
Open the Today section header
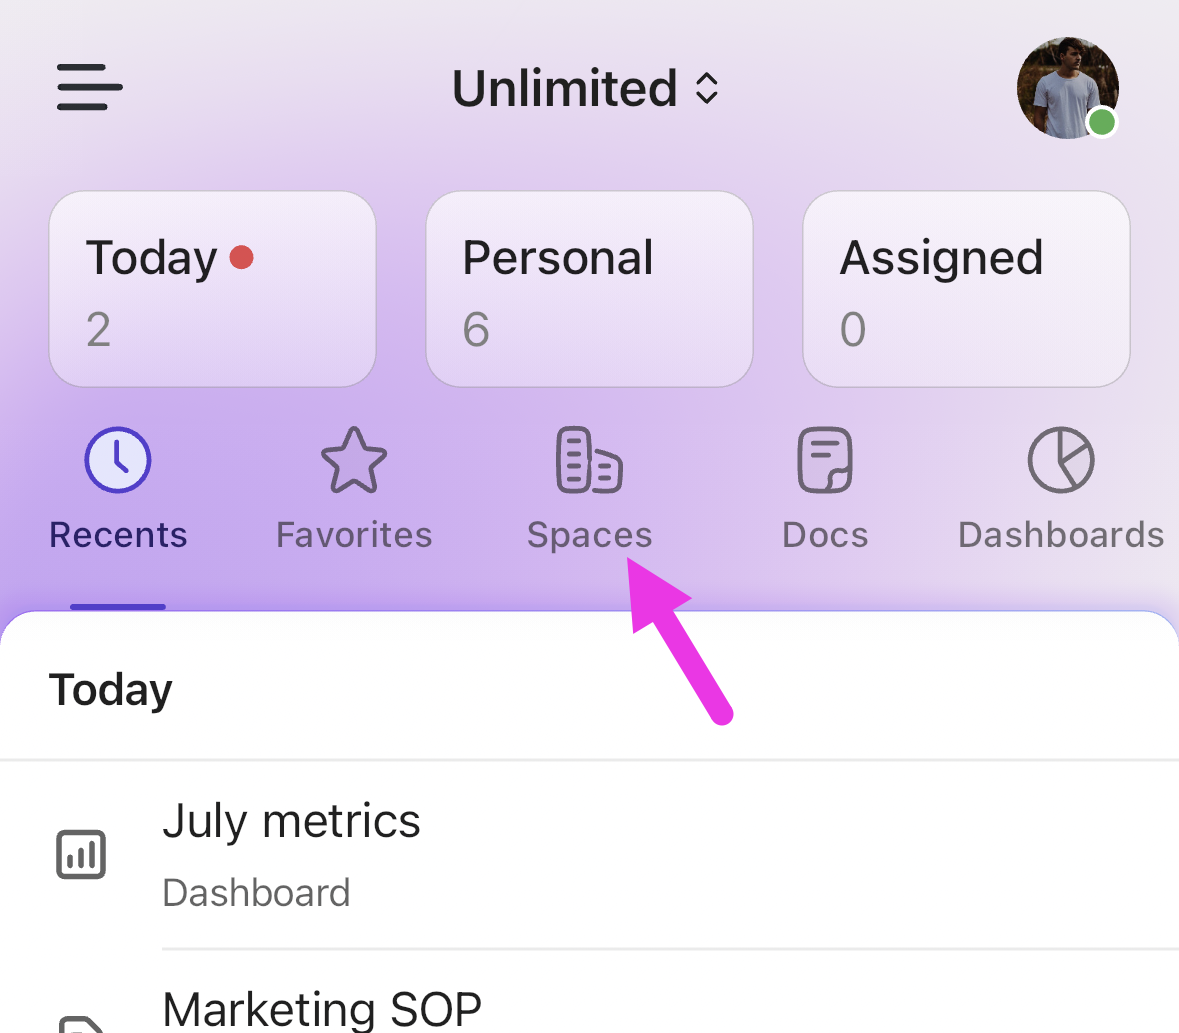coord(110,688)
